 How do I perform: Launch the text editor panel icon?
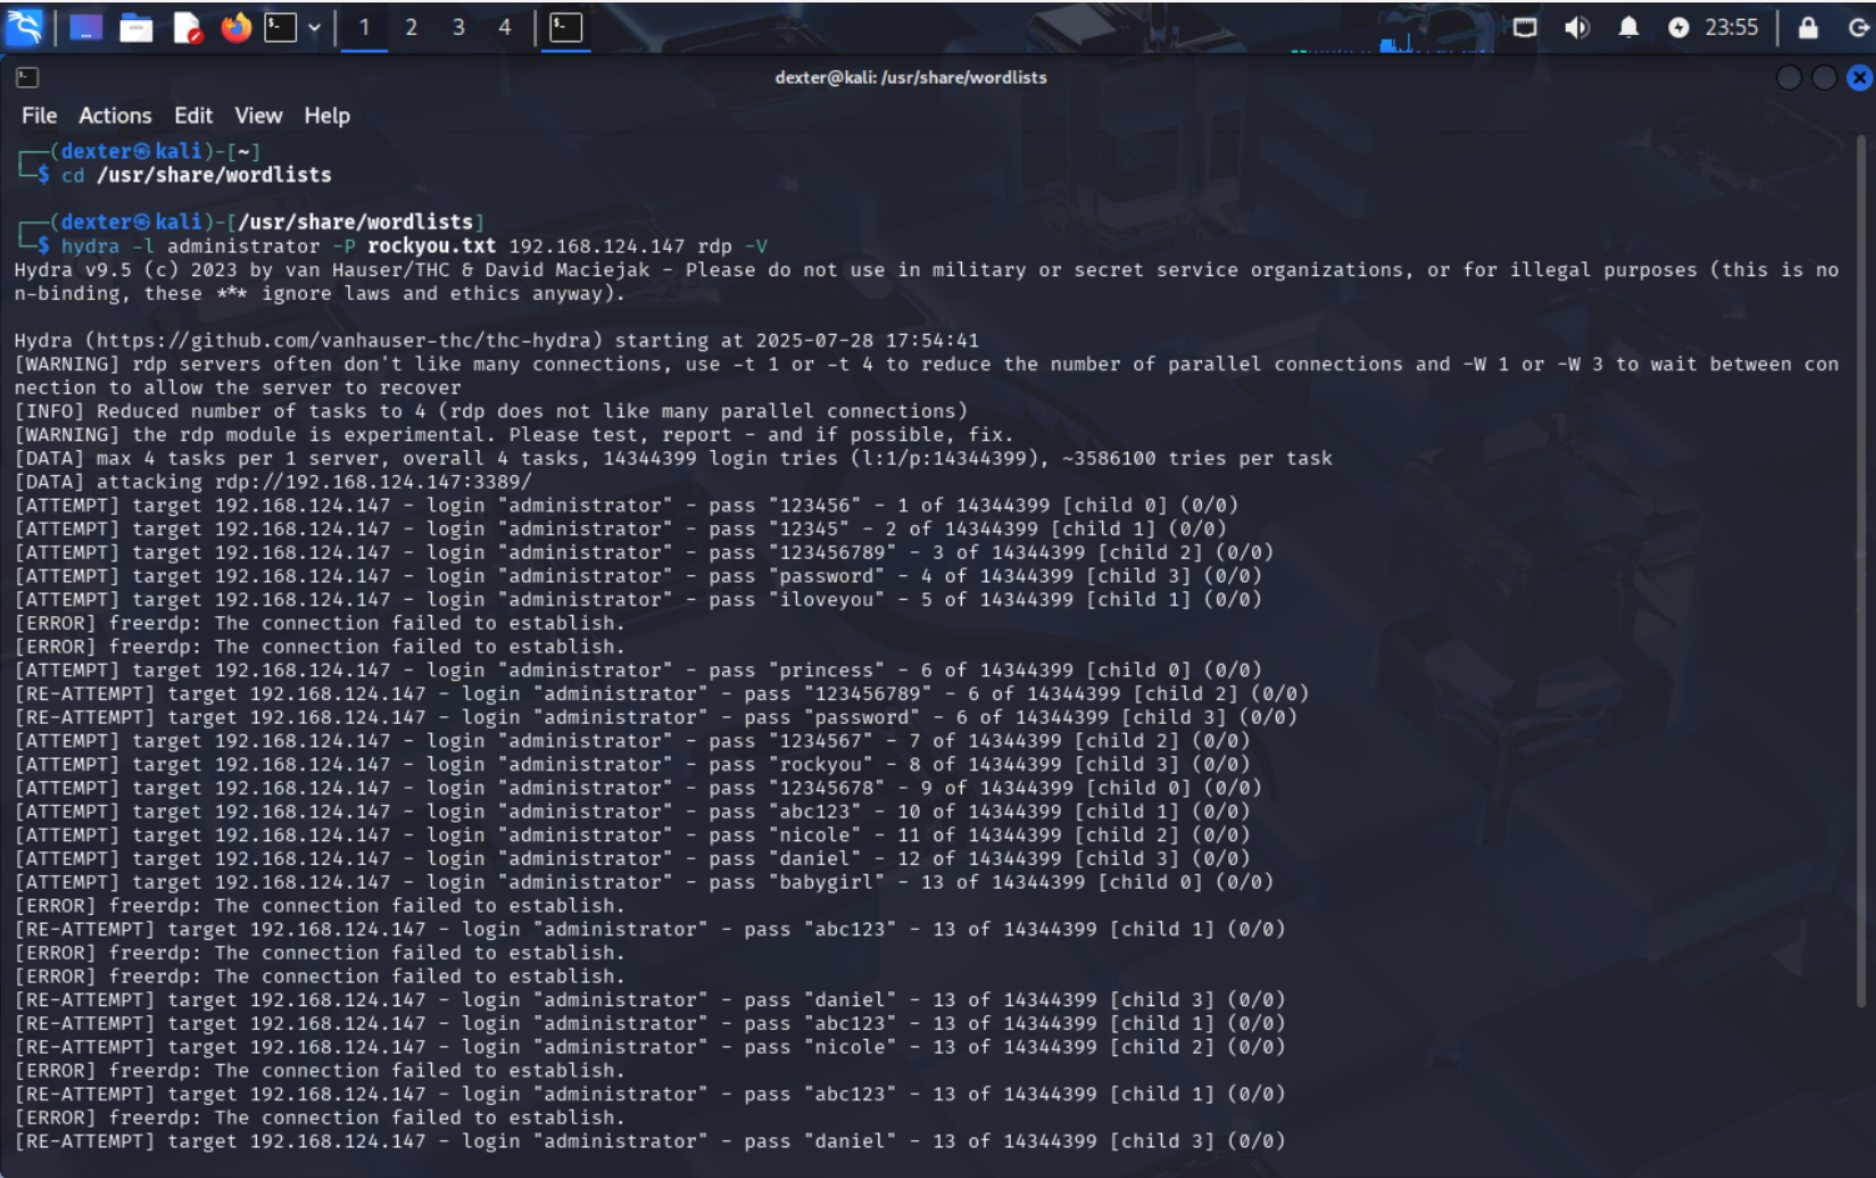coord(187,28)
